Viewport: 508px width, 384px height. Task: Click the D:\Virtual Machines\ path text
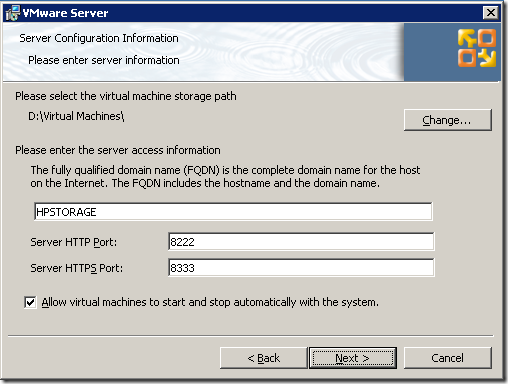(76, 116)
